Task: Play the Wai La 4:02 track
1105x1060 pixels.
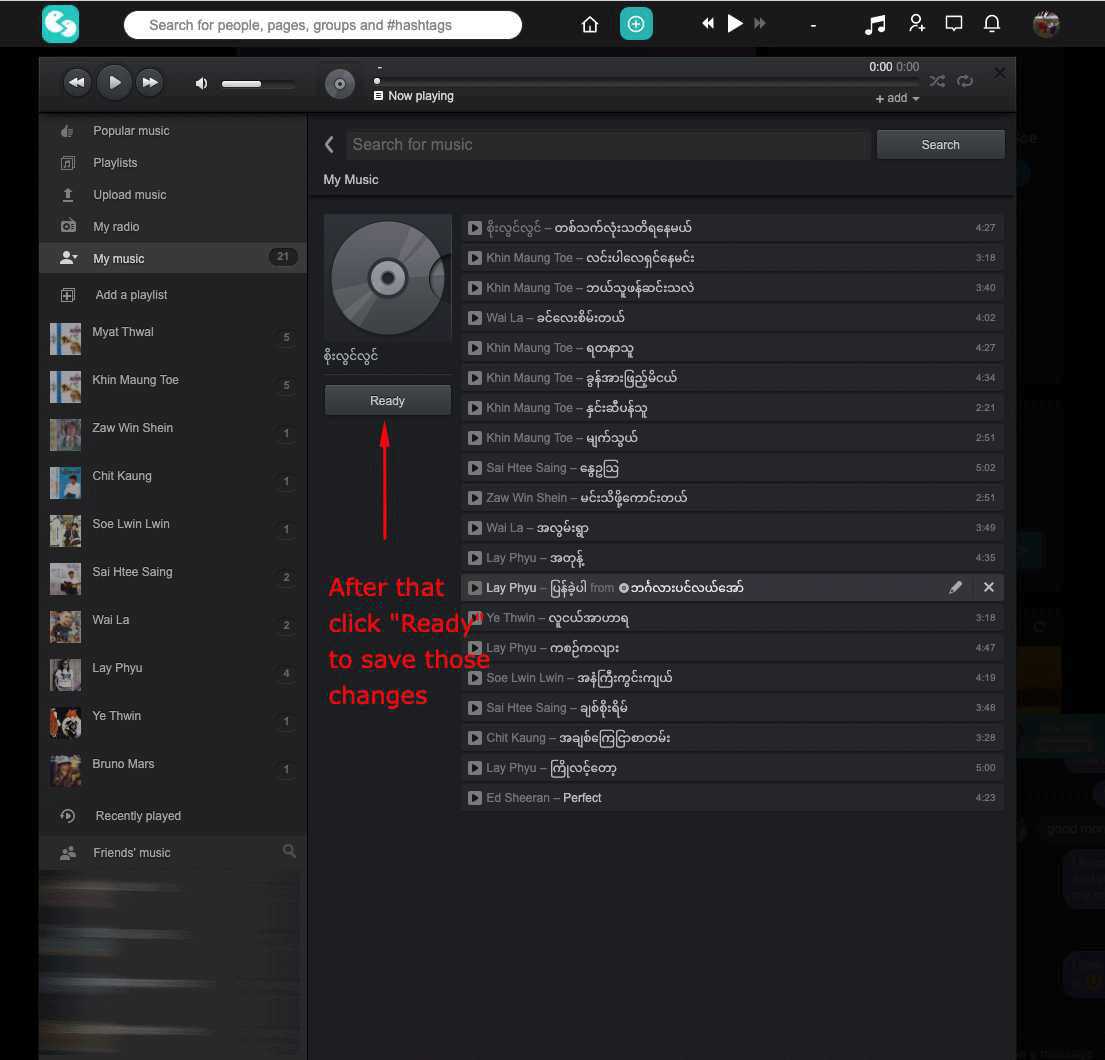Action: click(475, 318)
